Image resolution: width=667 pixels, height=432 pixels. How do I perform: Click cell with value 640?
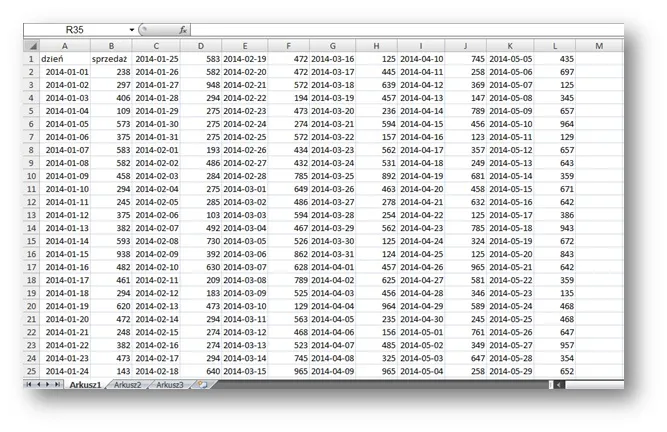click(201, 371)
